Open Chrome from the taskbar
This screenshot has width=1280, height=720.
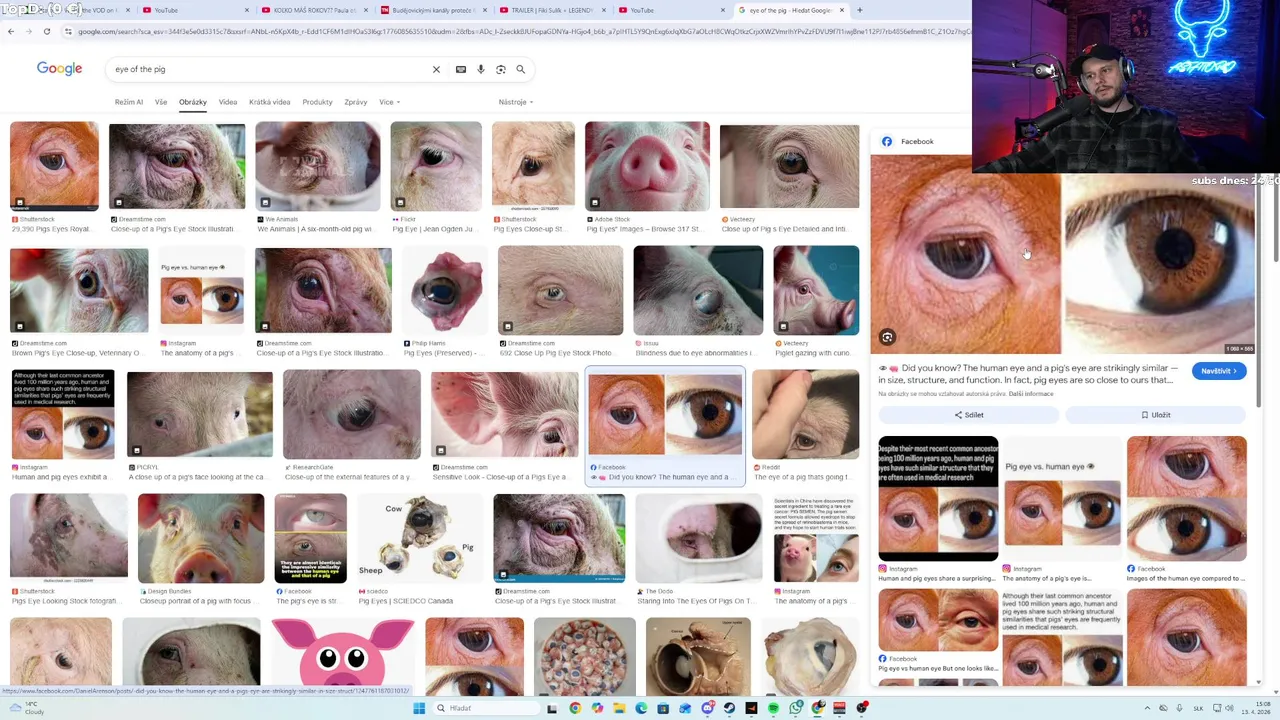pyautogui.click(x=575, y=708)
